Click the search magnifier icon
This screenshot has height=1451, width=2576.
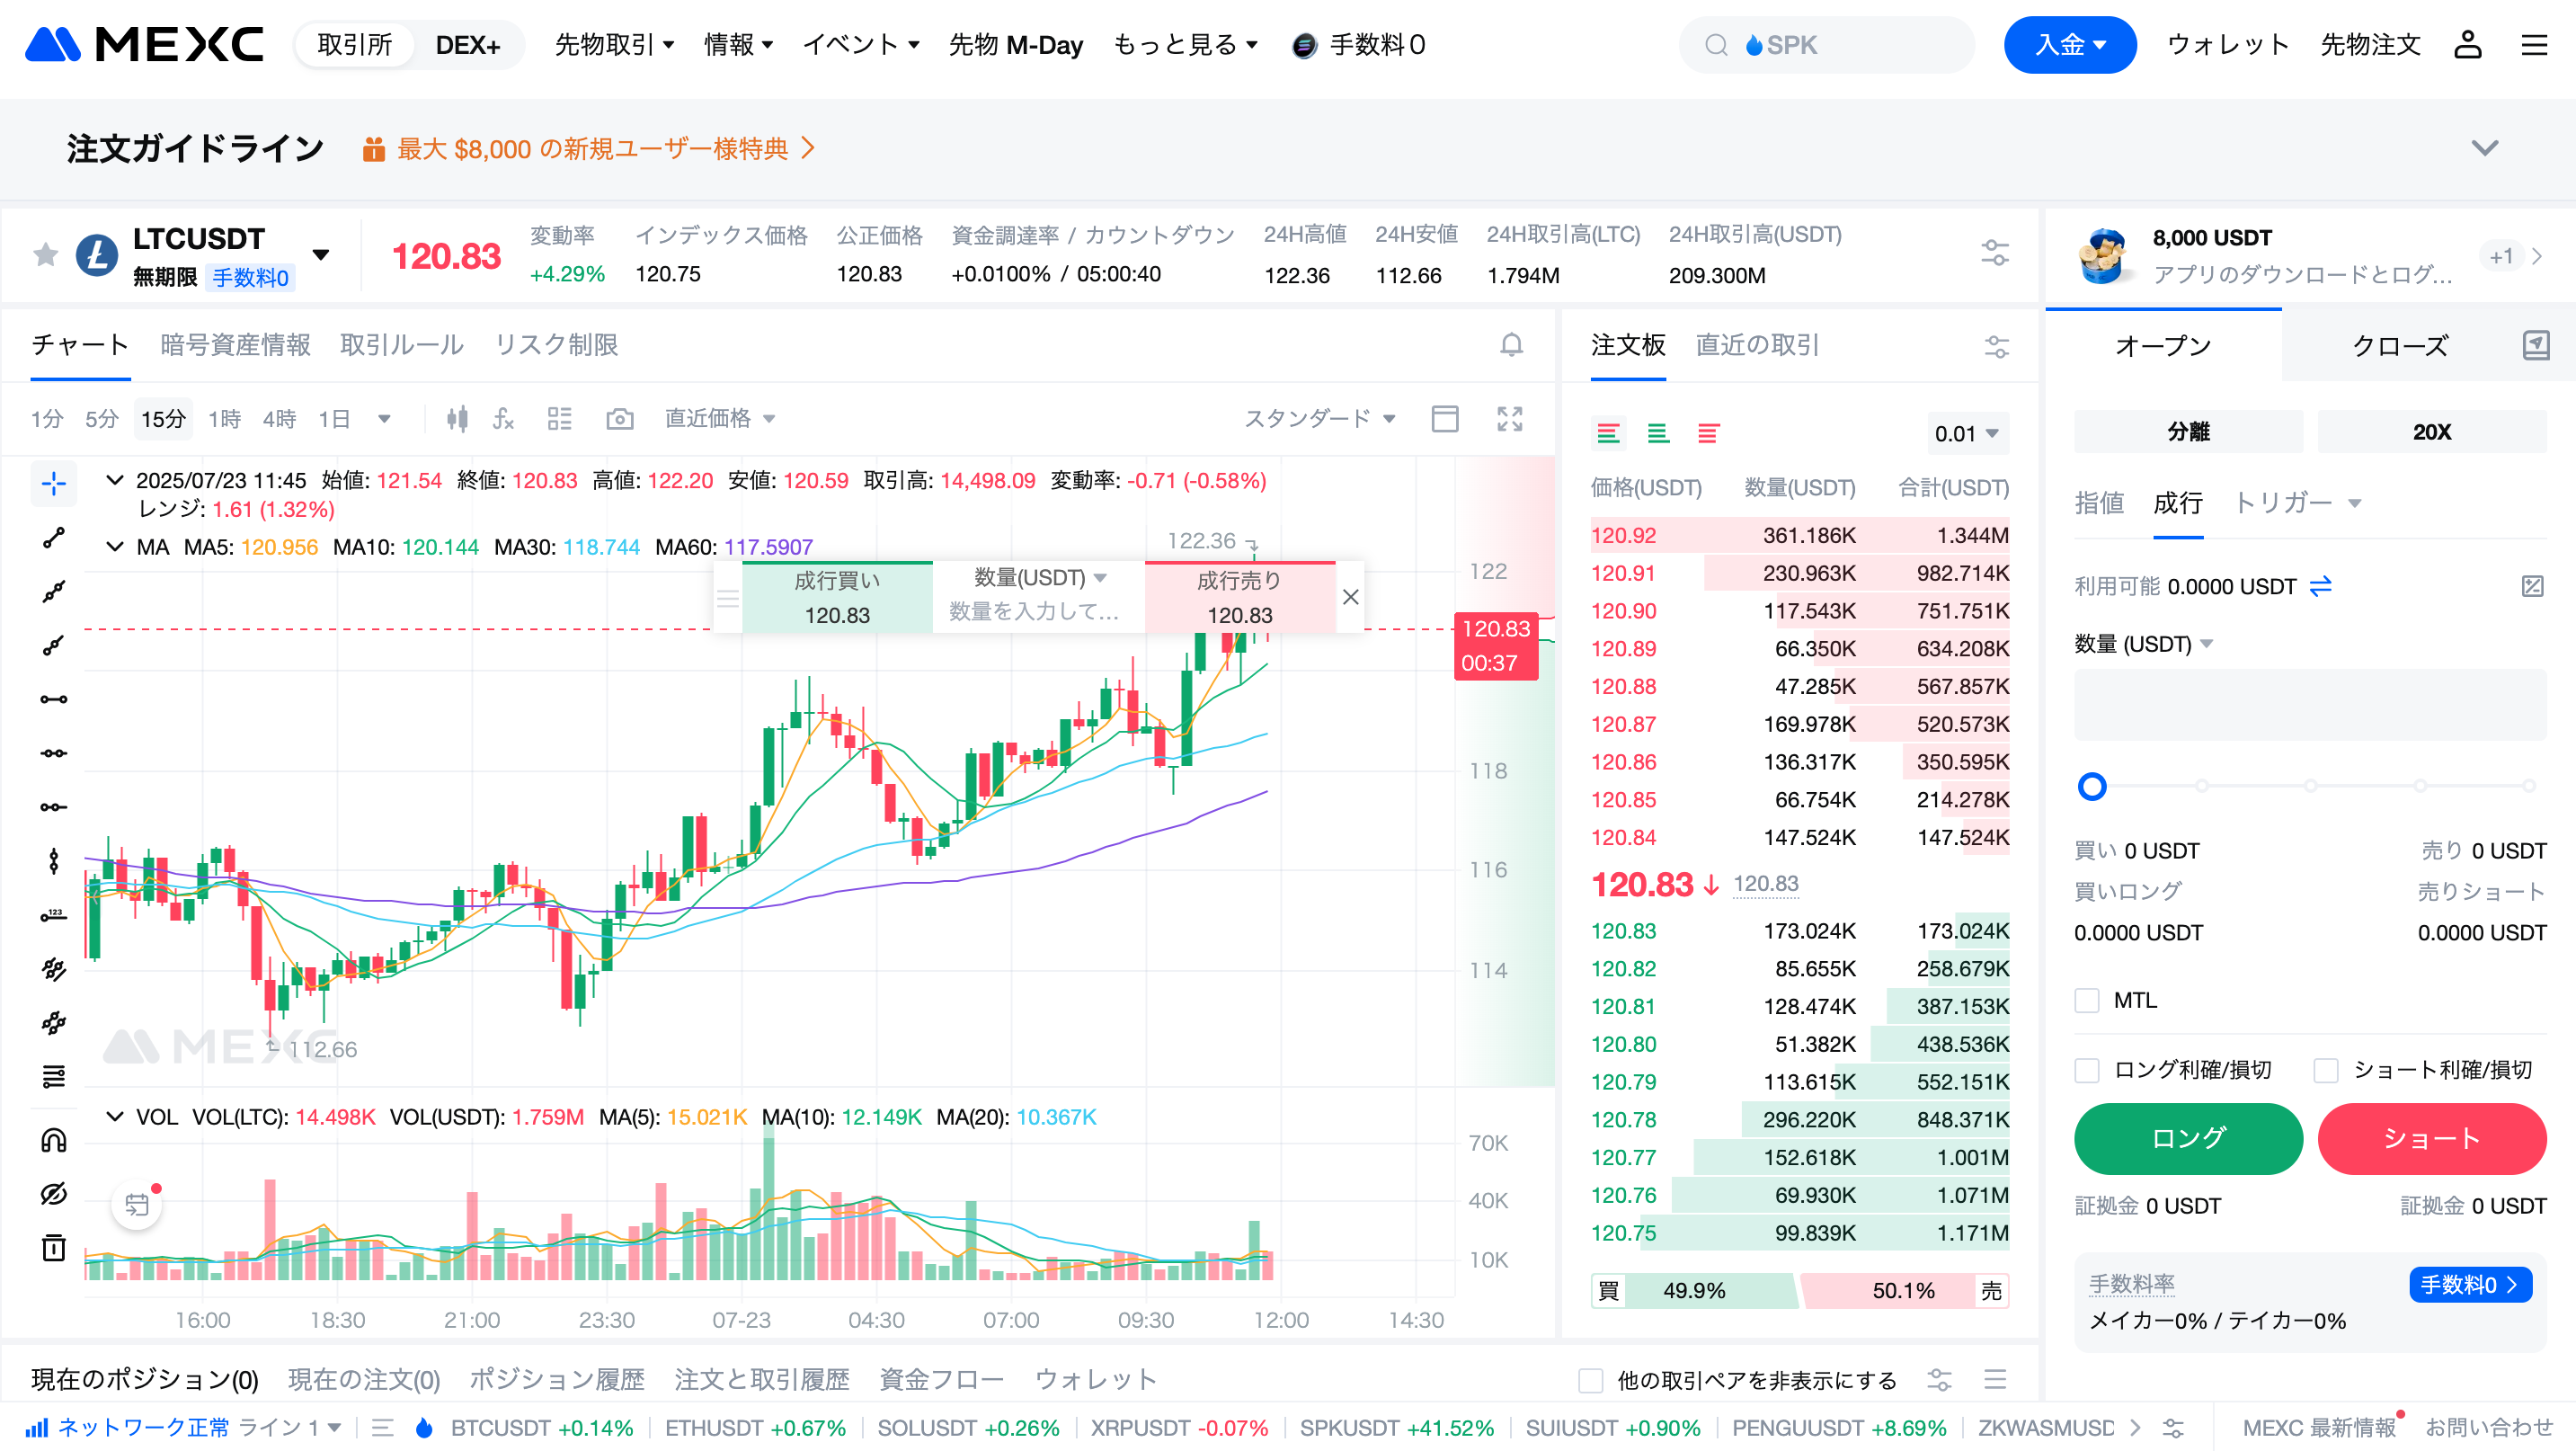point(1716,45)
